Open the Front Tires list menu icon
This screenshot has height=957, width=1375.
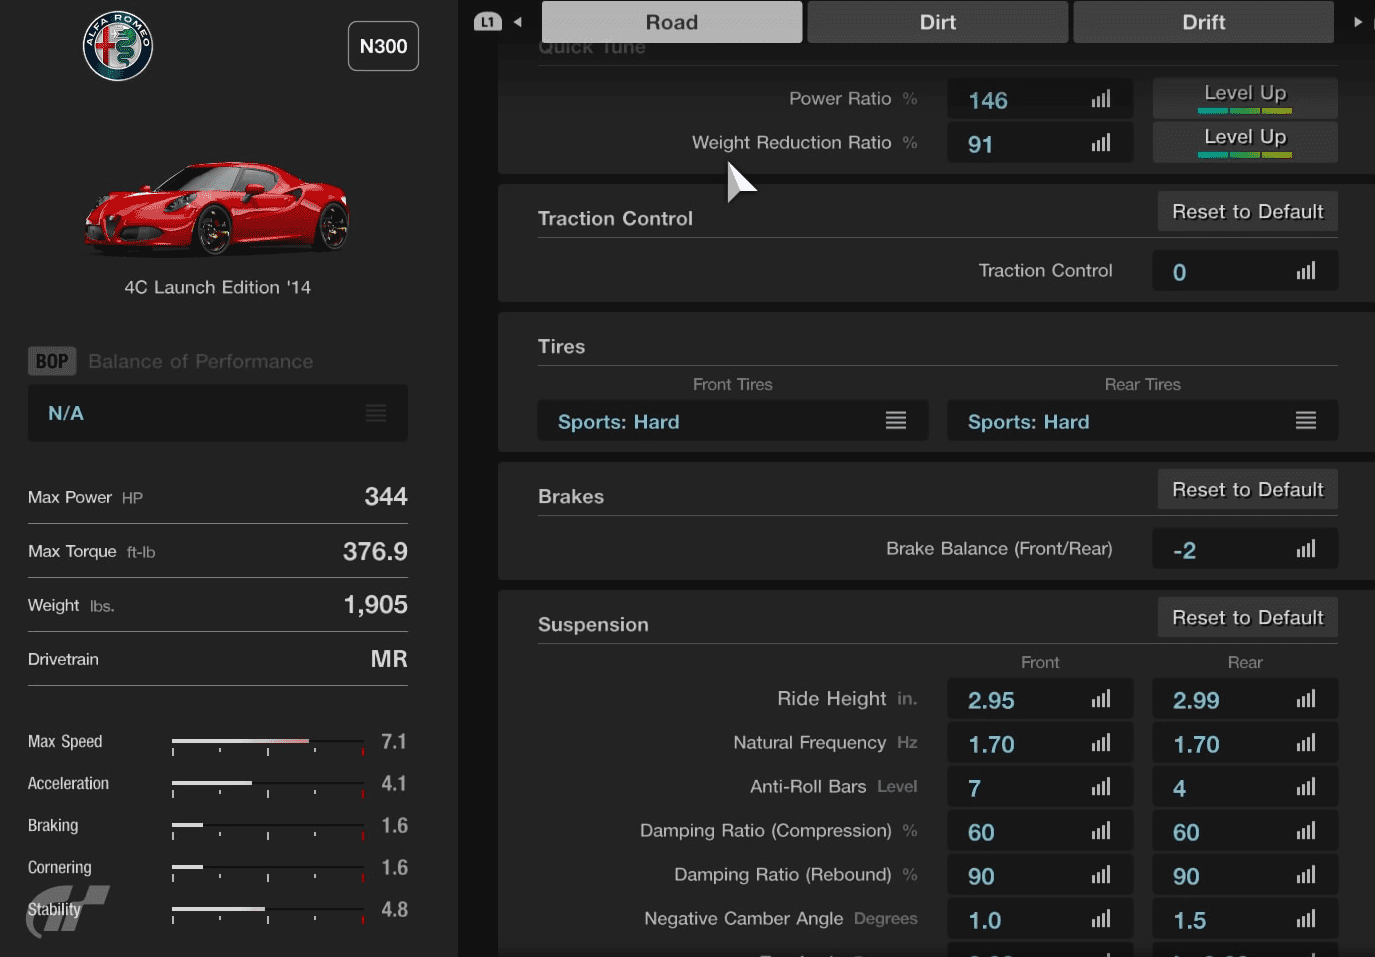point(896,421)
